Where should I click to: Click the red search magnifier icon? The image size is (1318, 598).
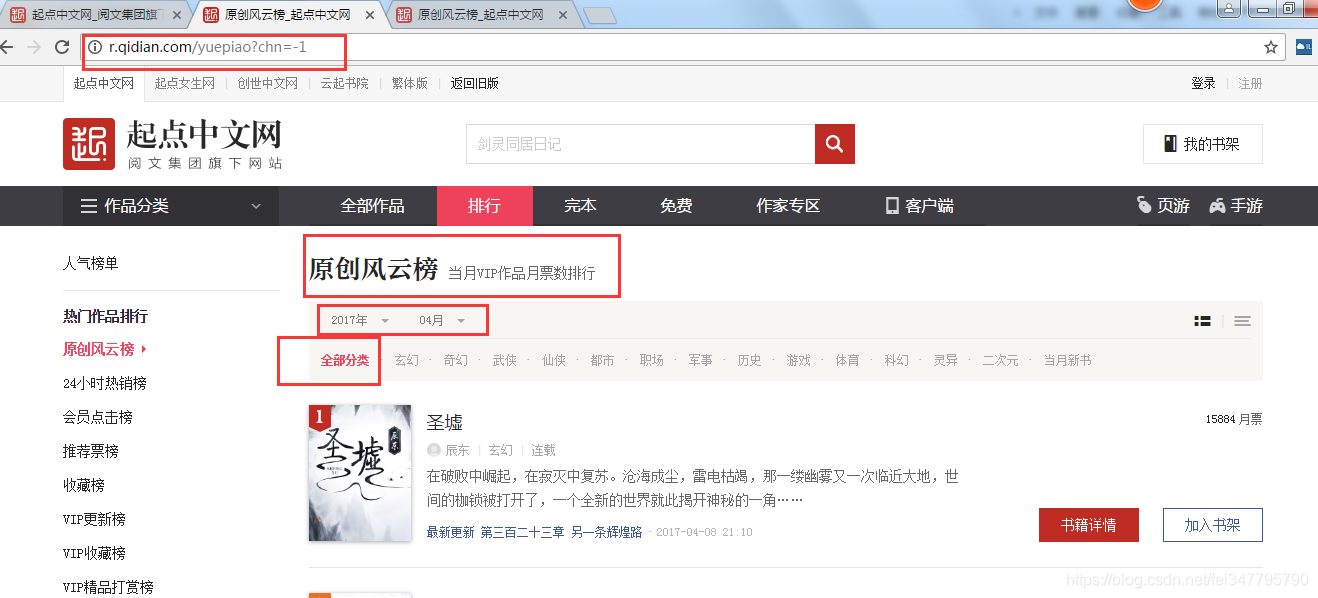835,143
